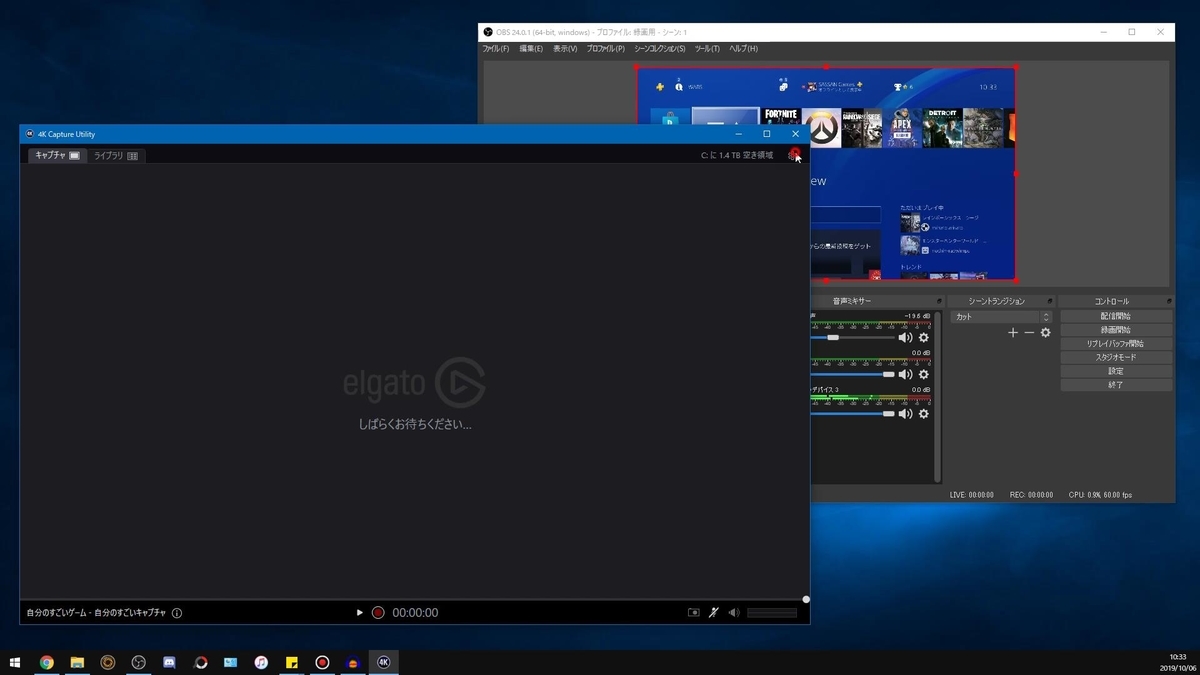Open 4K Capture Utility settings gear
Screen dimensions: 1200x675
tap(794, 154)
